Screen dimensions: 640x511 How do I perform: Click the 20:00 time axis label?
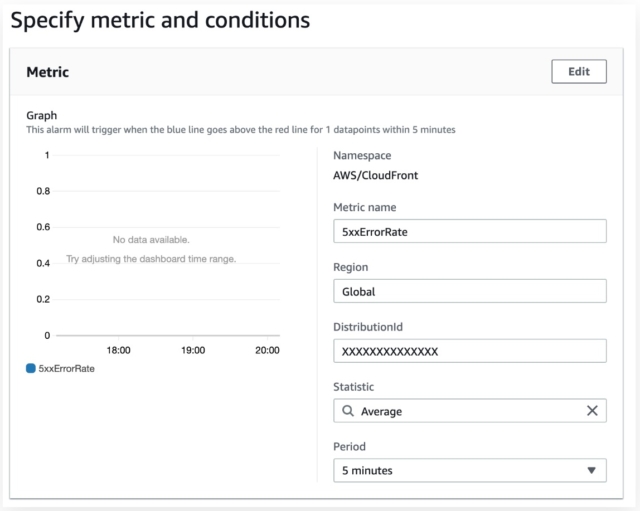(x=267, y=350)
